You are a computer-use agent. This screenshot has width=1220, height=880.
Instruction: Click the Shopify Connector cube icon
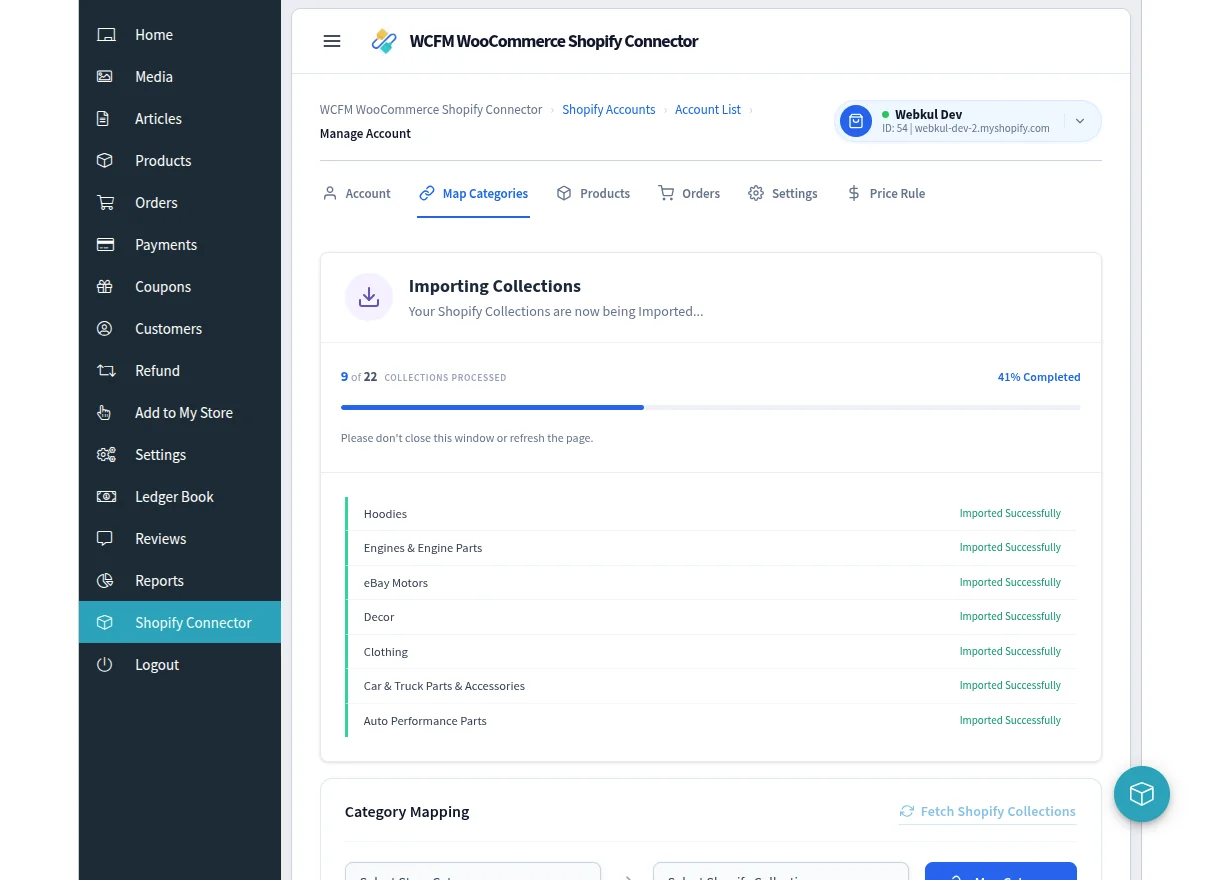tap(105, 623)
